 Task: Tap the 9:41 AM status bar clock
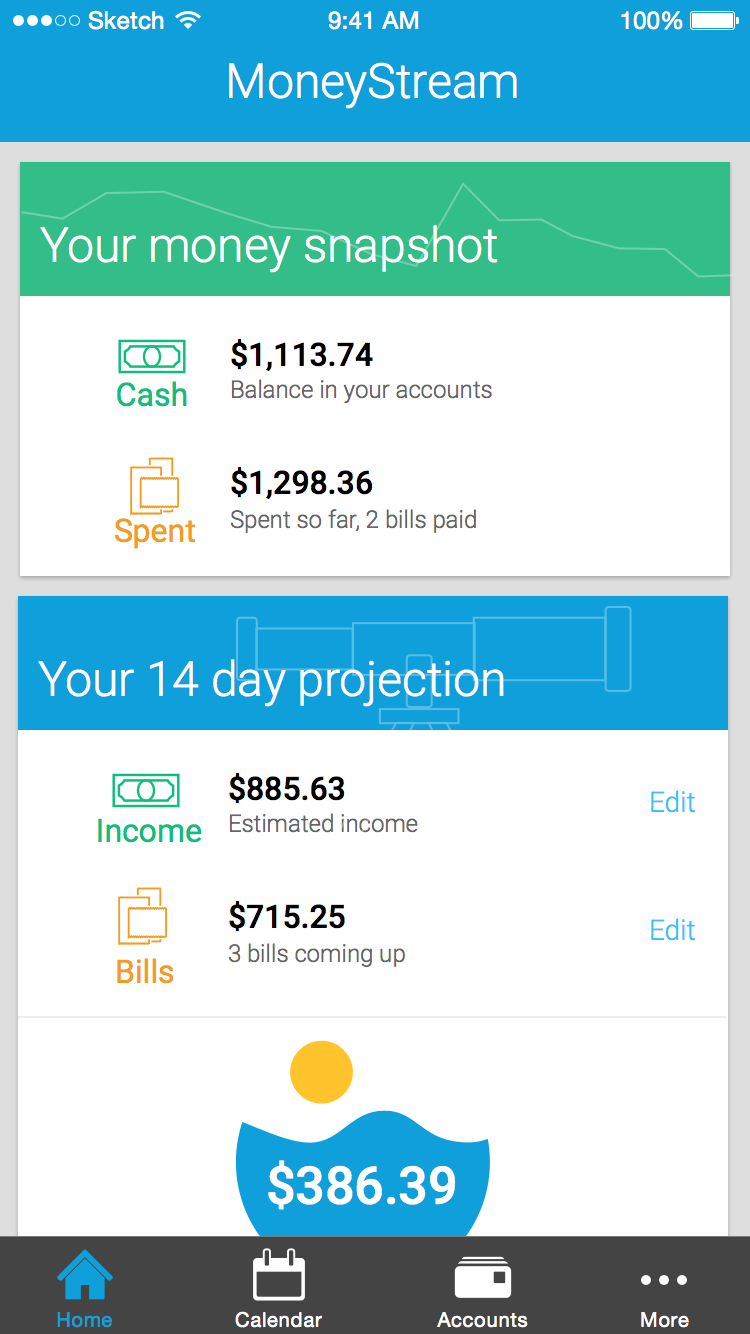[373, 21]
